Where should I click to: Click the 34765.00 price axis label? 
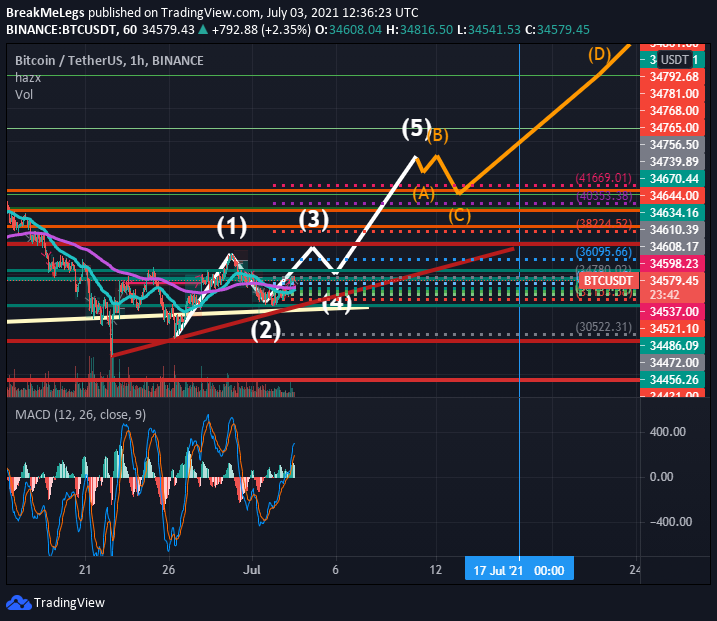(x=674, y=128)
